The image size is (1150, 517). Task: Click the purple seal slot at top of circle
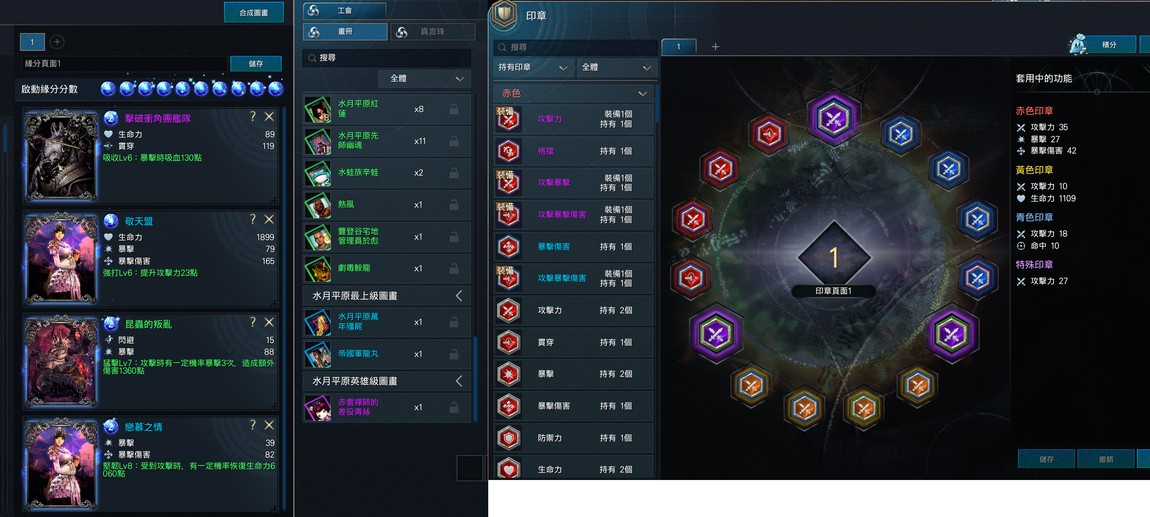point(834,117)
